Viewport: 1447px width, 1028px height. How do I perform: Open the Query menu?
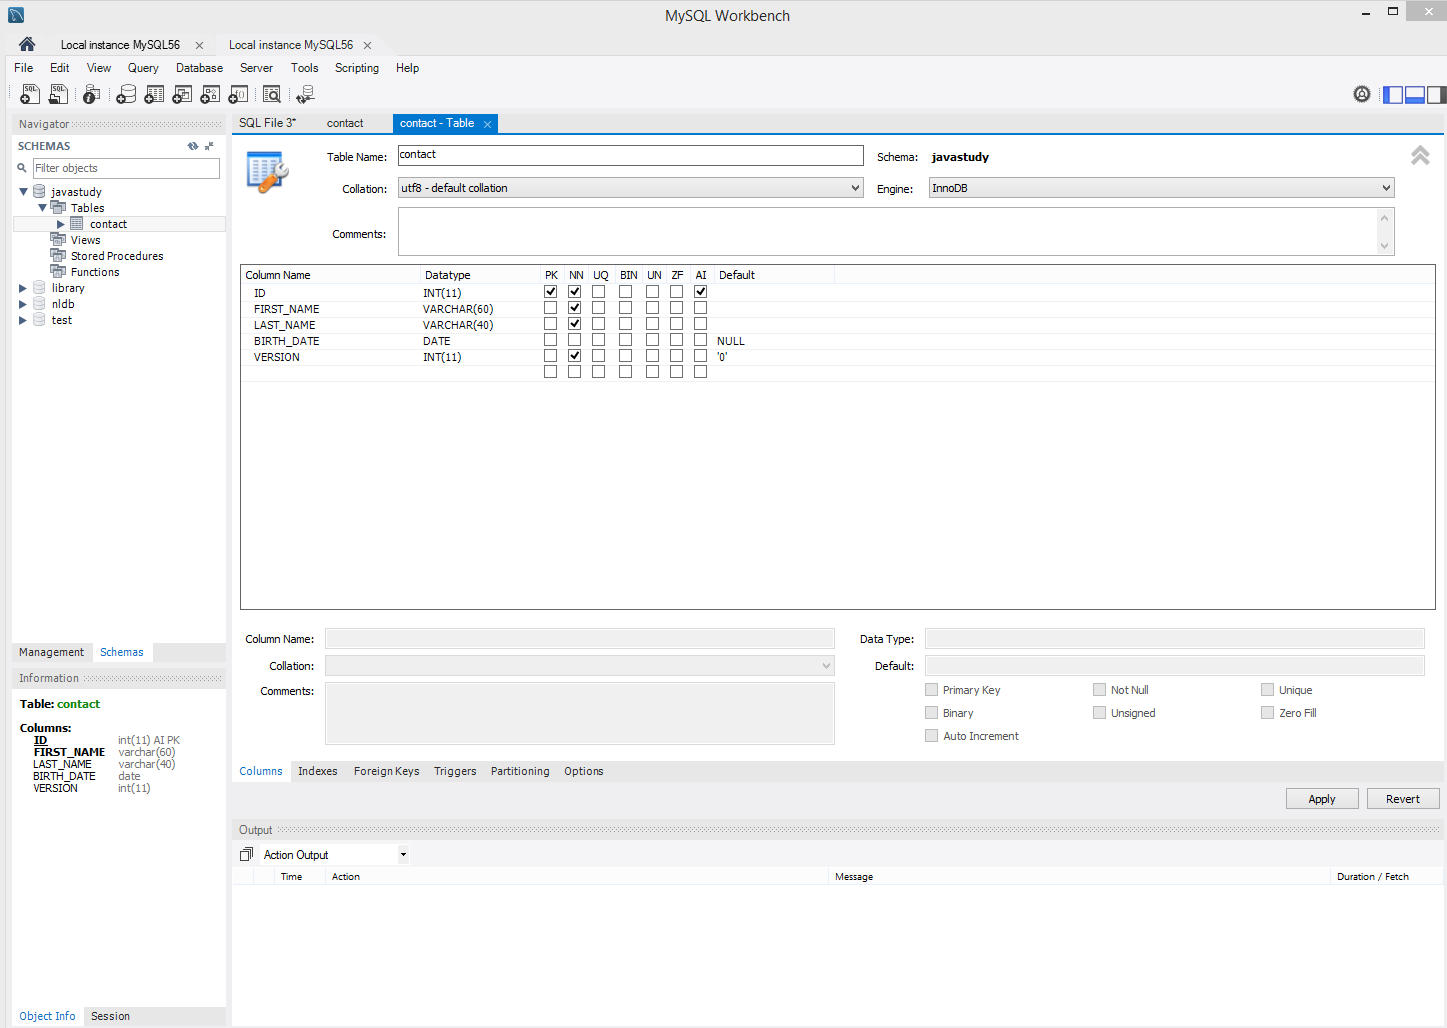[x=143, y=68]
